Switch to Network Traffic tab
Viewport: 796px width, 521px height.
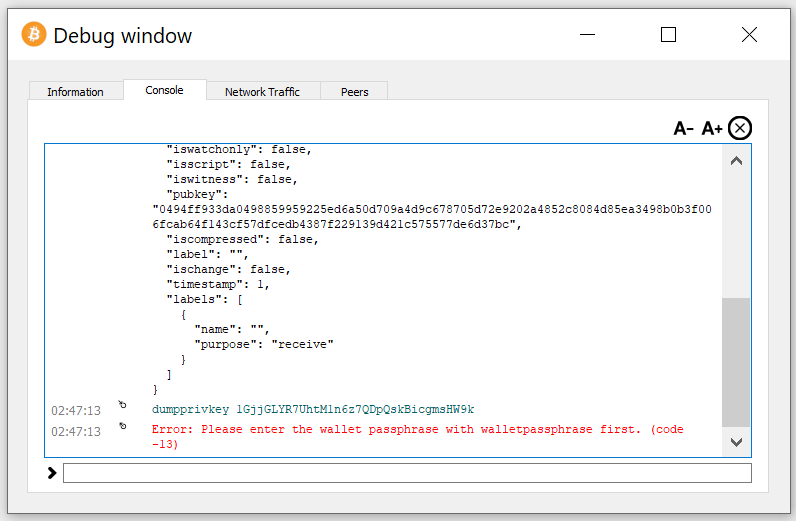pos(262,91)
